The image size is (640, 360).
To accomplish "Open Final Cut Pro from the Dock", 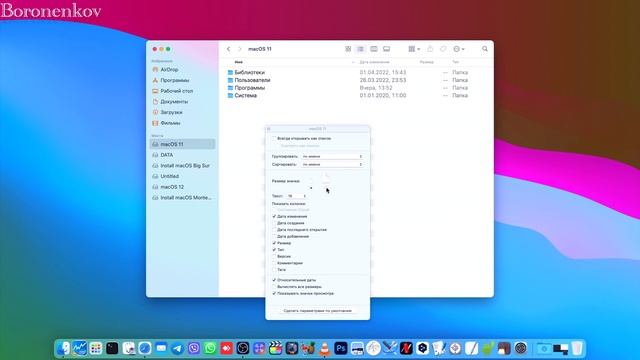I will pos(276,348).
